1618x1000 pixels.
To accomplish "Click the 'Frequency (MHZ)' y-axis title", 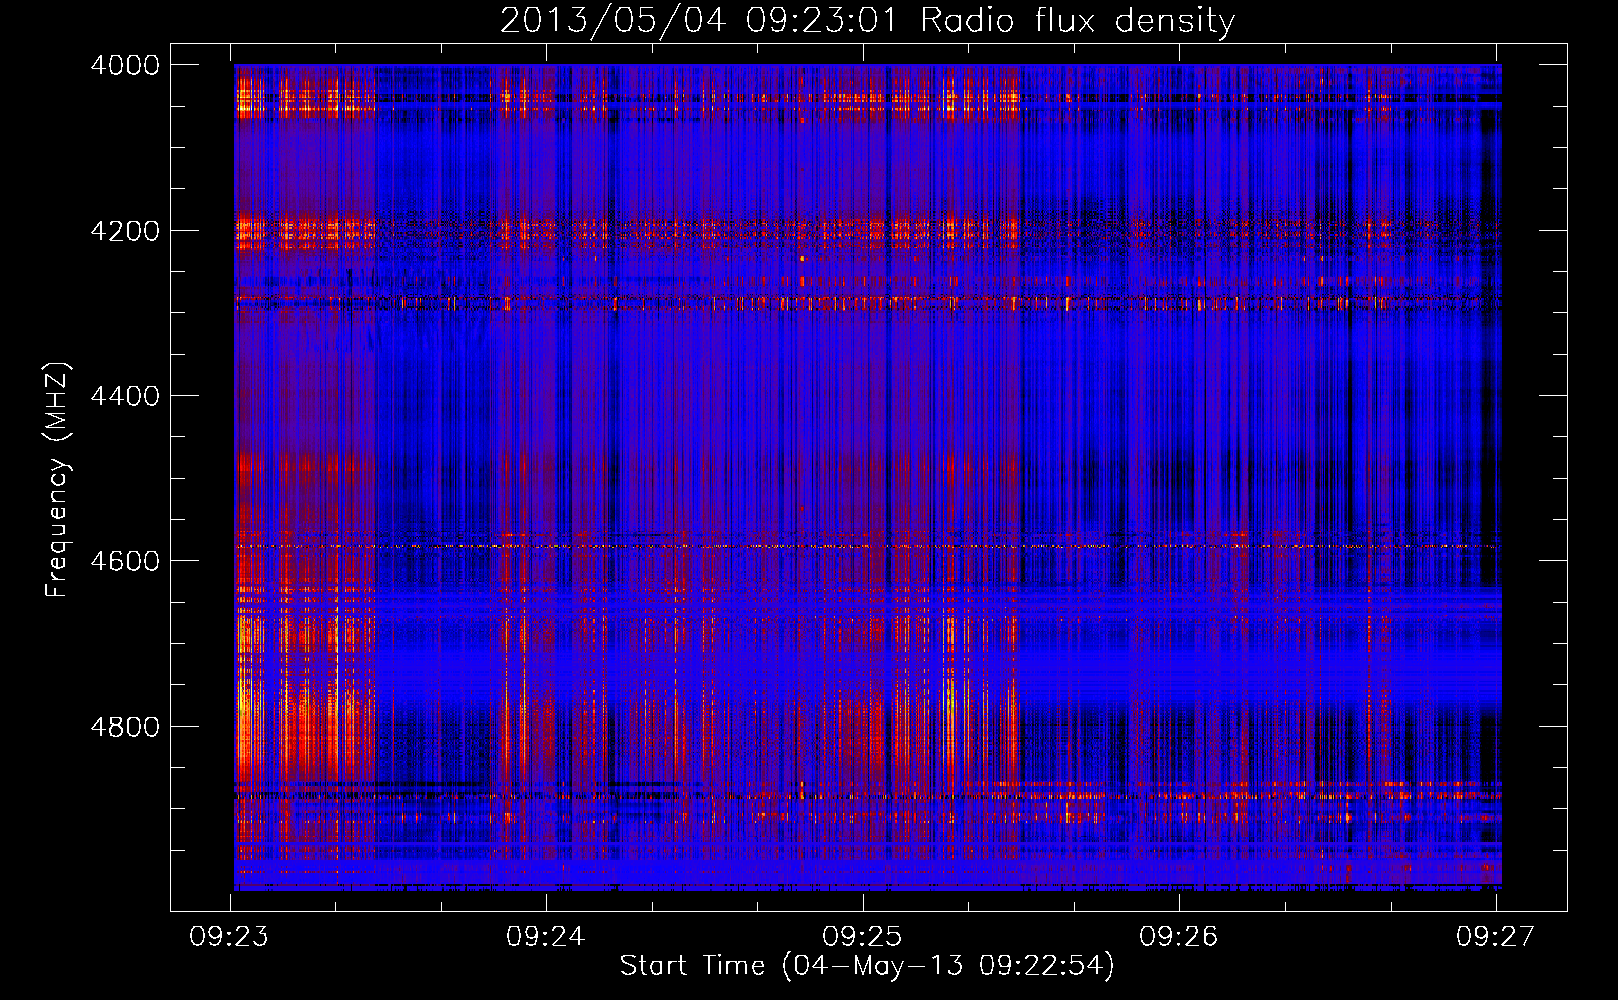I will pos(57,480).
